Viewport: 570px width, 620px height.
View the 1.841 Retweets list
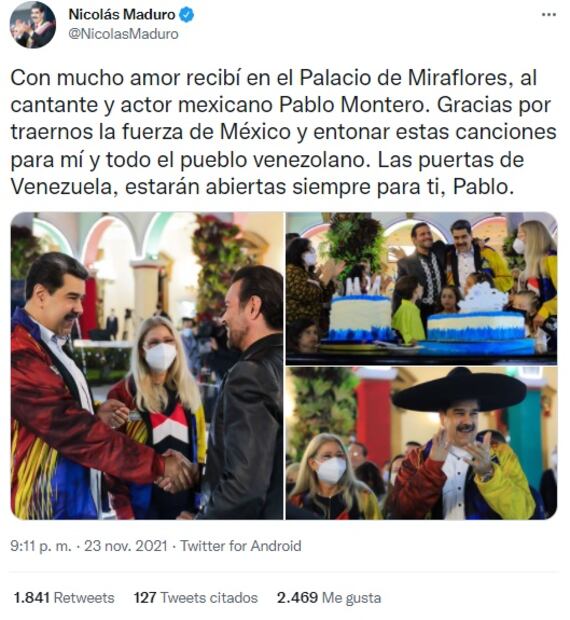click(64, 597)
